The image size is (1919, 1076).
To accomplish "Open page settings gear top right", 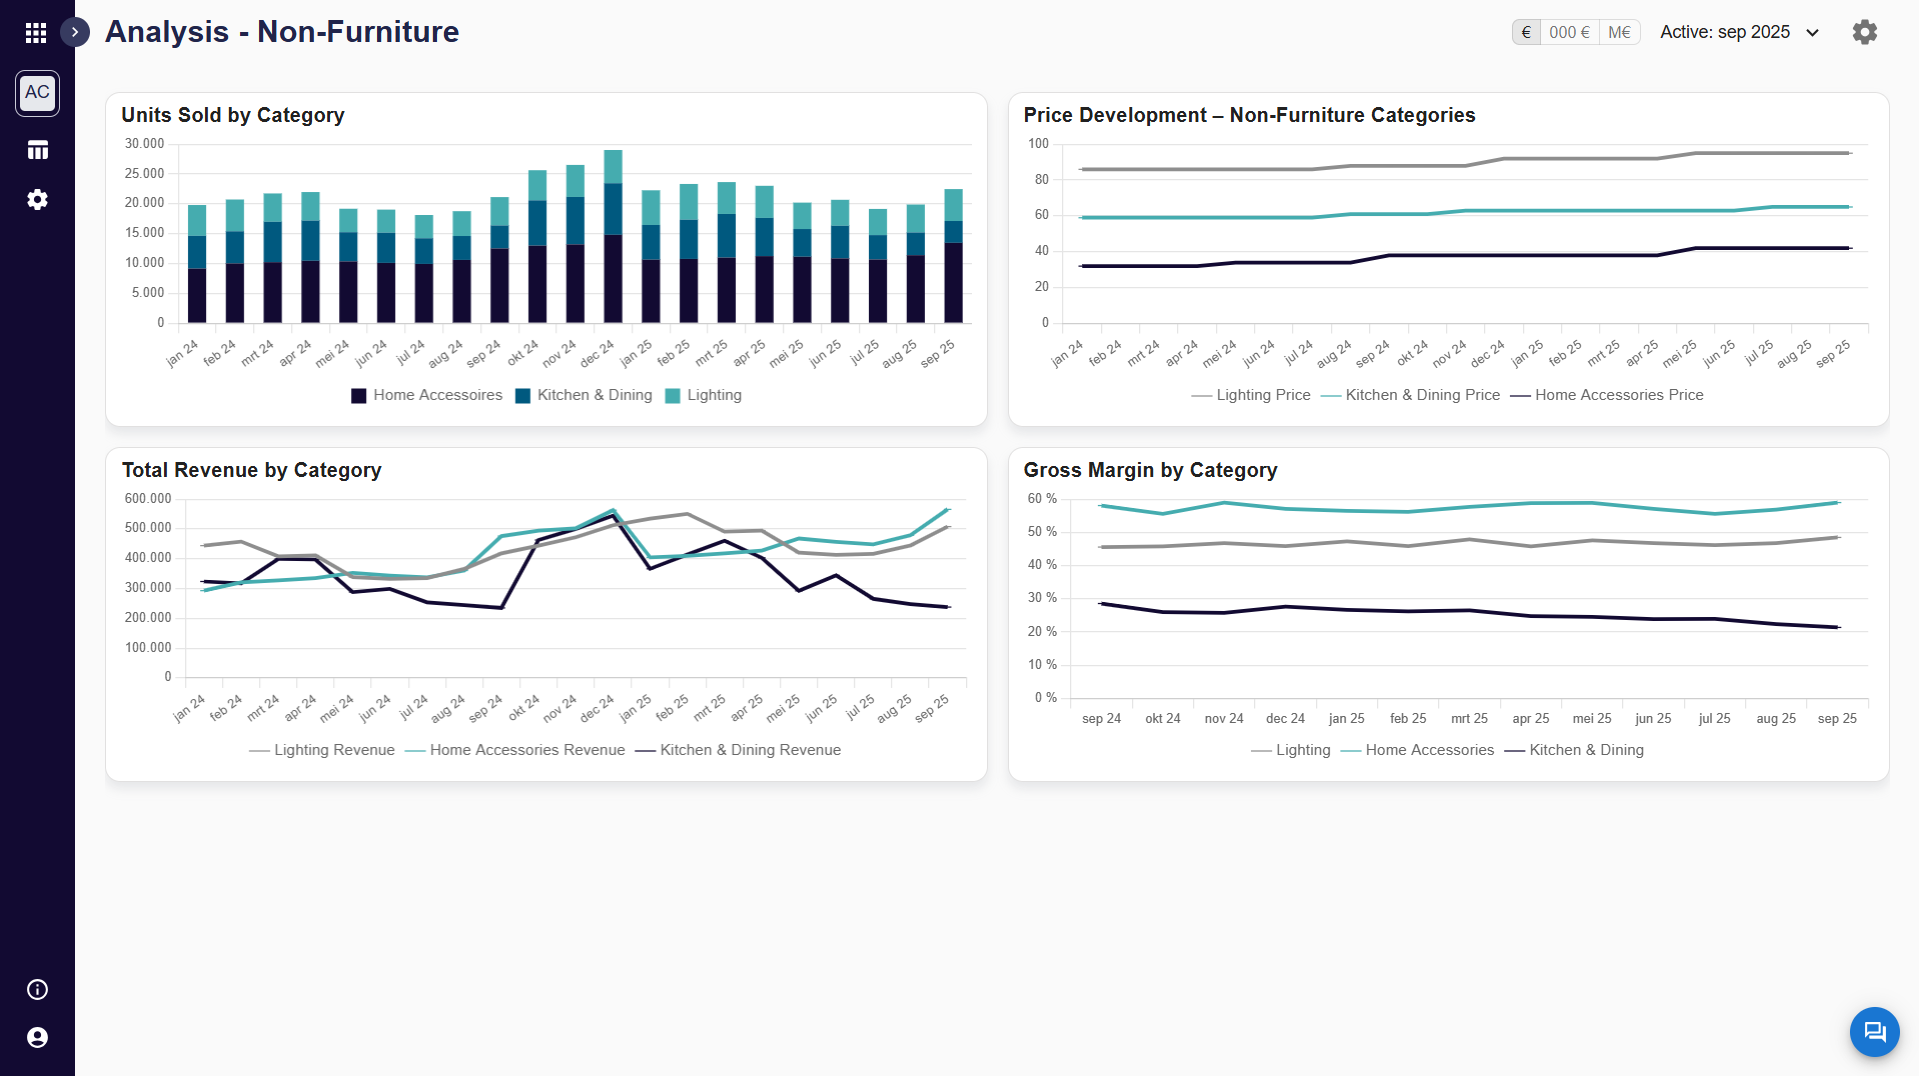I will point(1864,32).
